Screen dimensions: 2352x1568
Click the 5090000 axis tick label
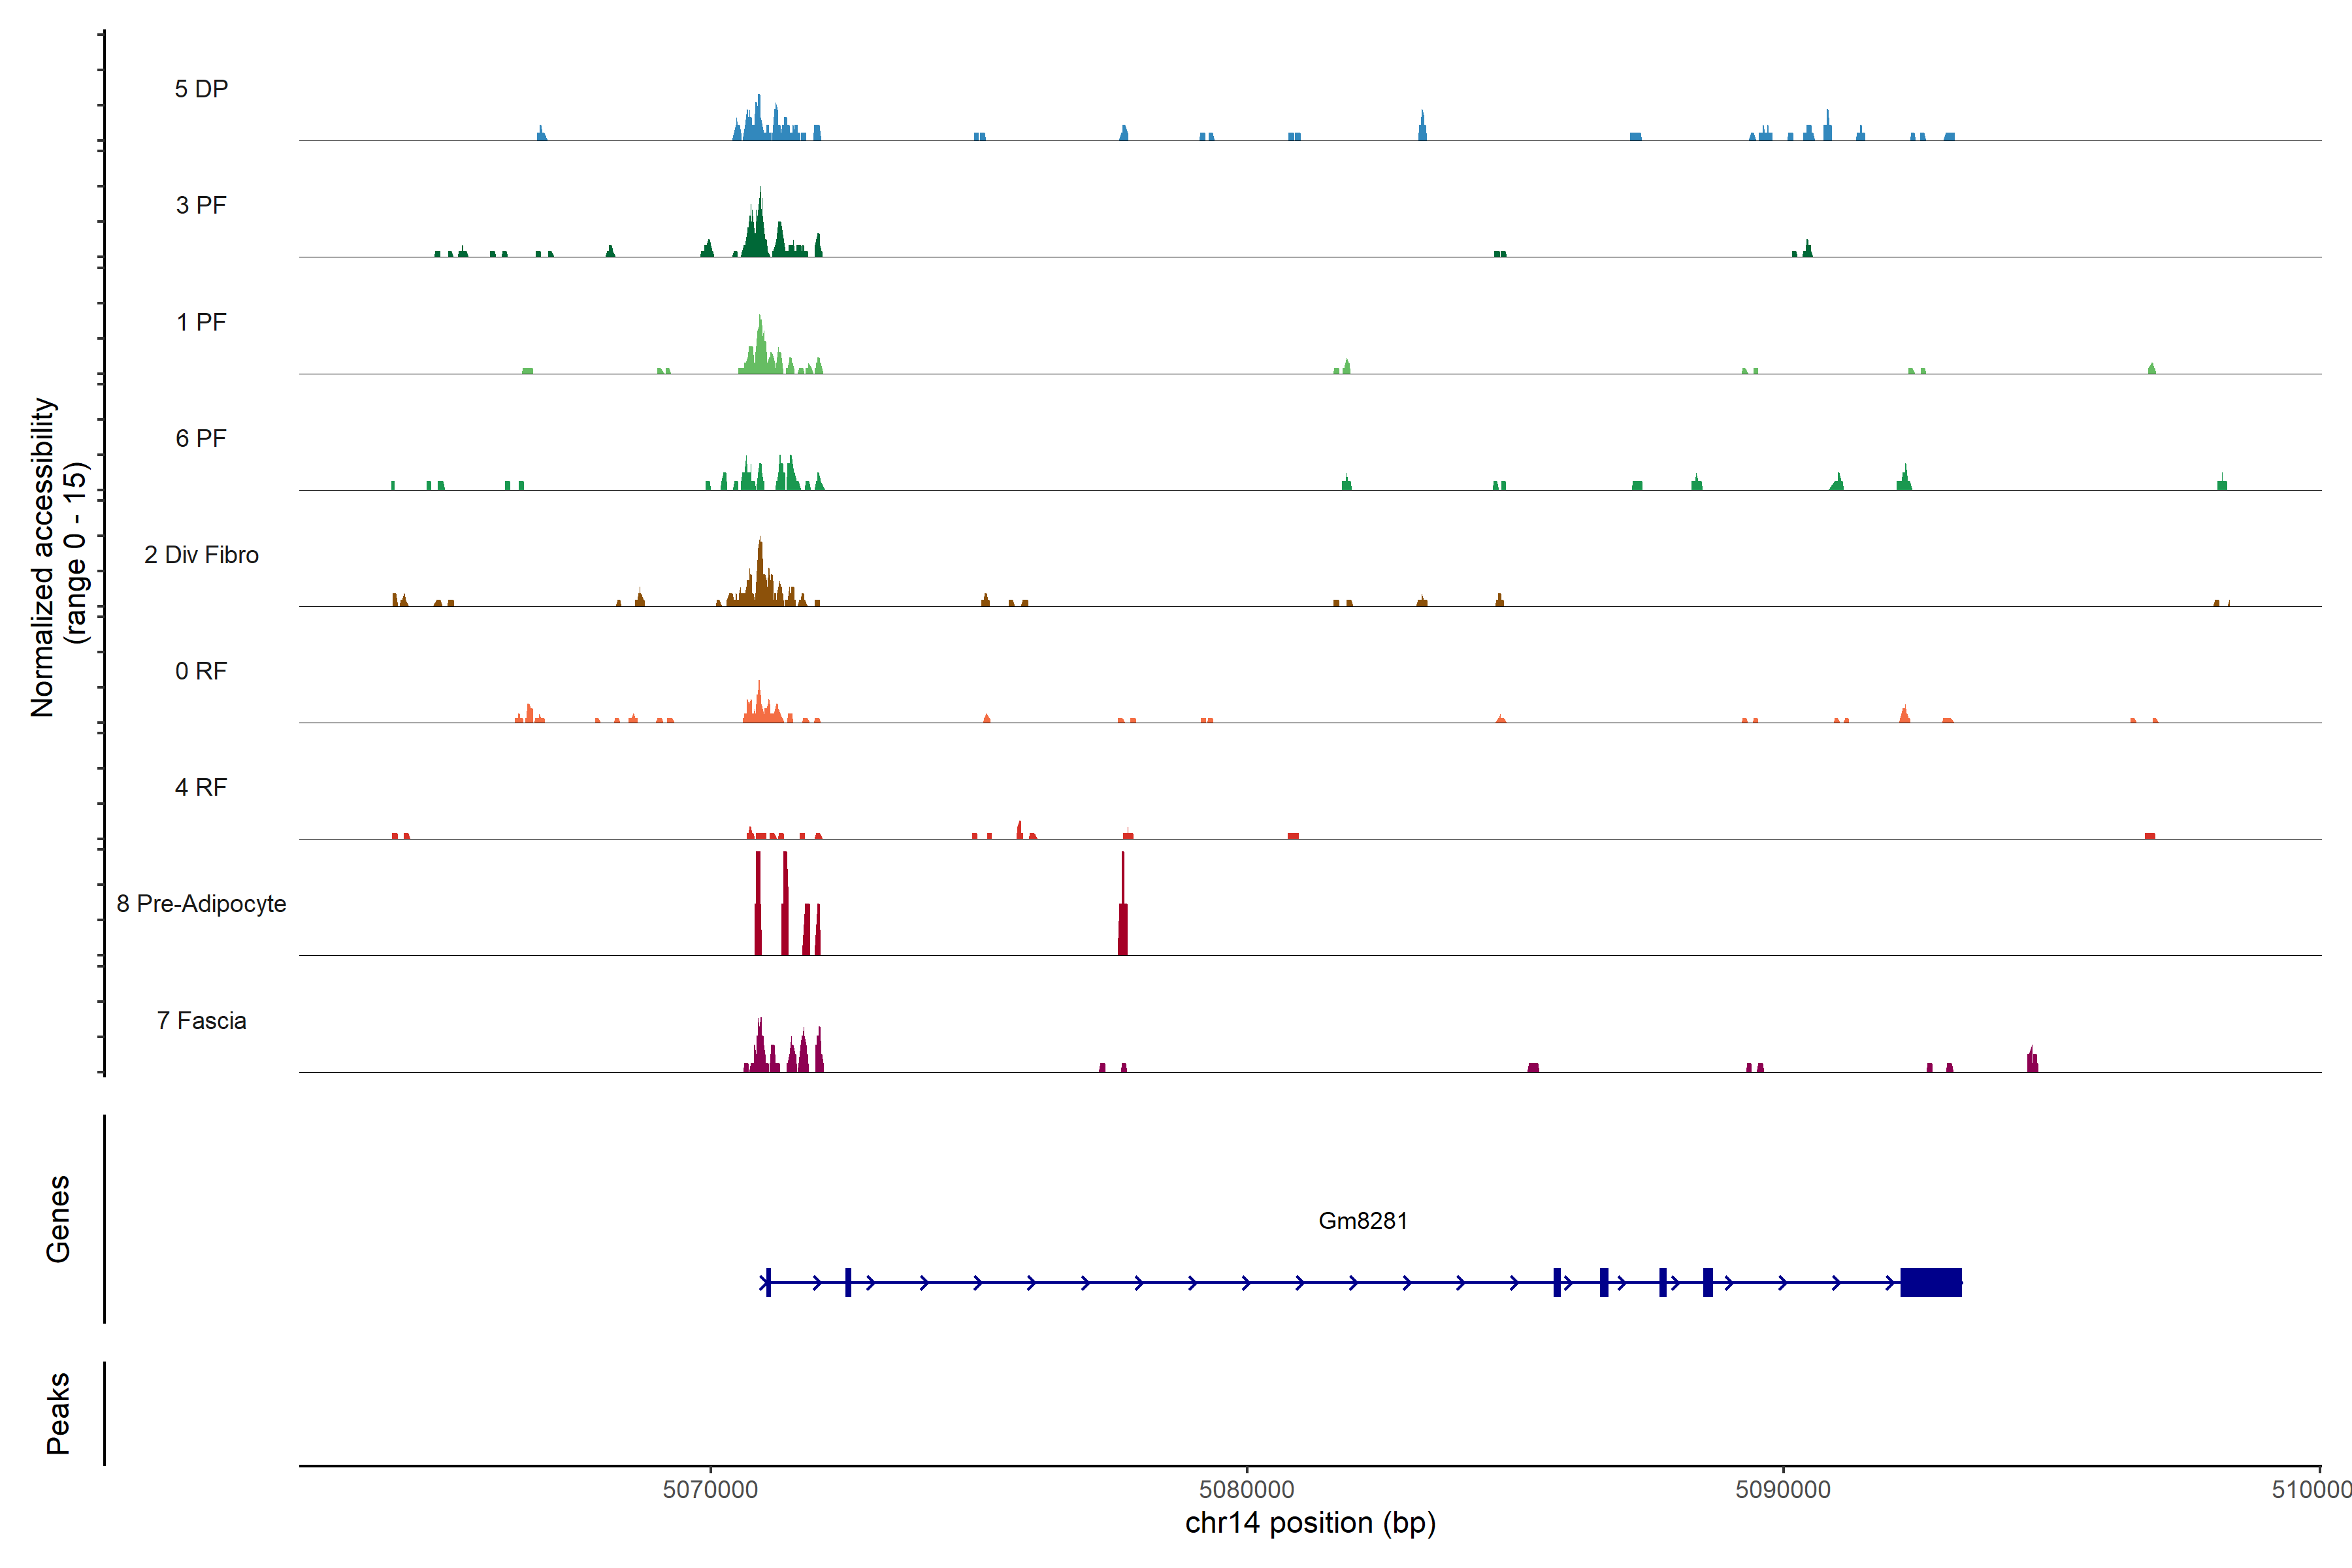[x=1782, y=1490]
